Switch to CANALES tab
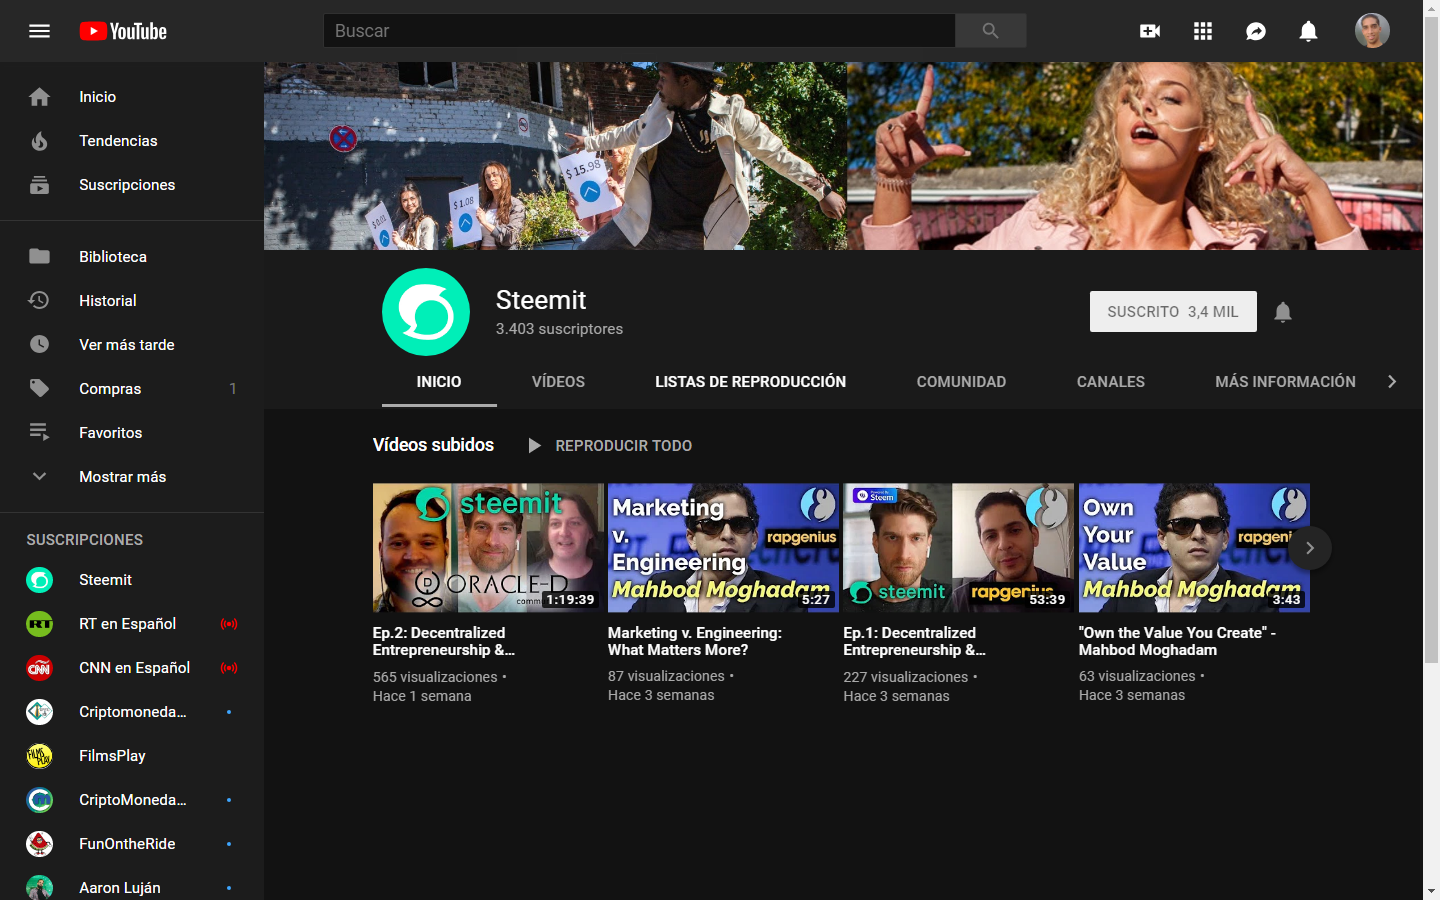This screenshot has height=900, width=1440. 1111,382
